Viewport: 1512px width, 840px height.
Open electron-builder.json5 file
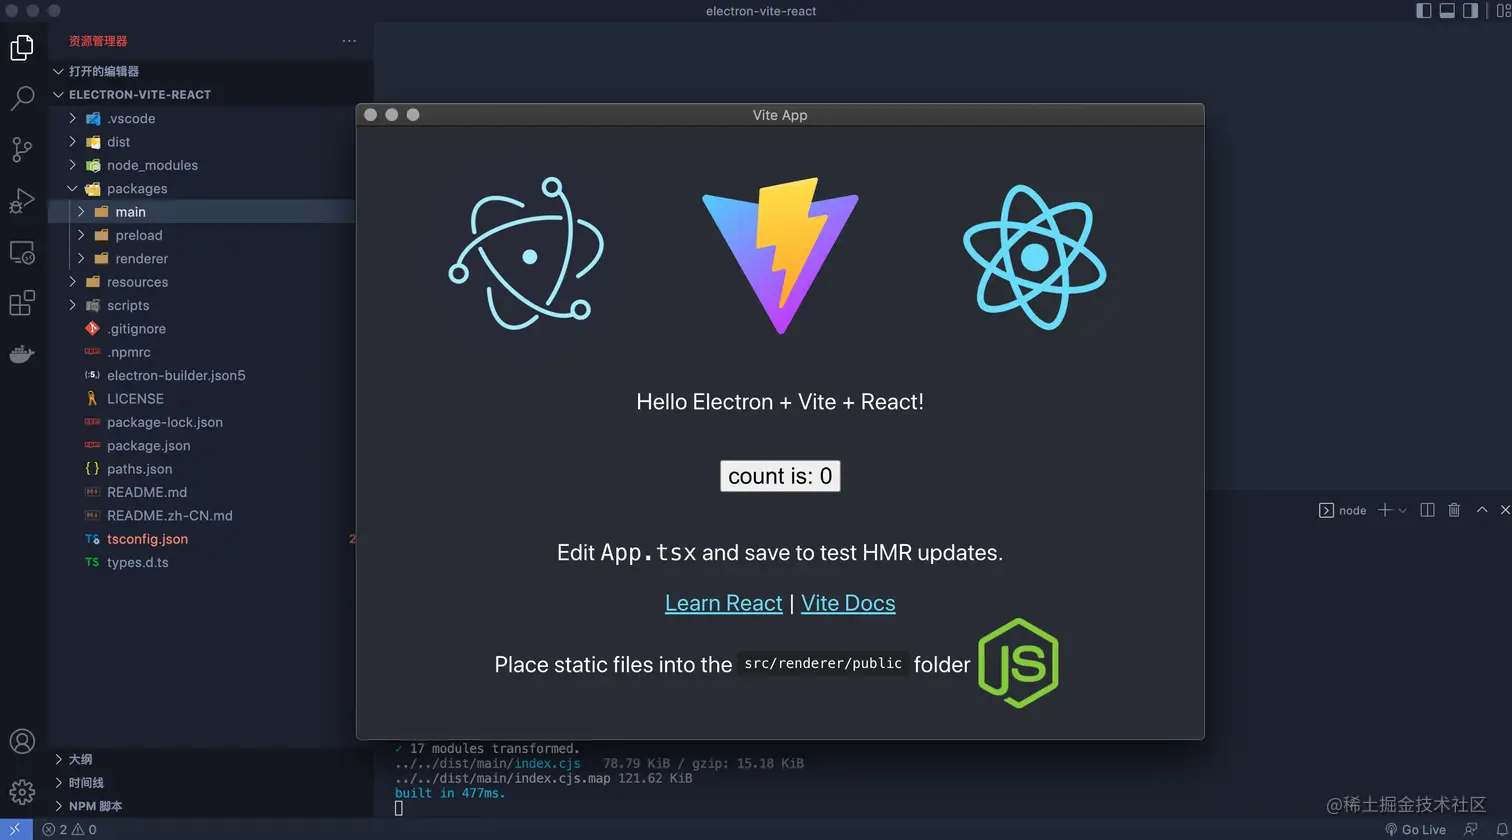click(x=202, y=375)
